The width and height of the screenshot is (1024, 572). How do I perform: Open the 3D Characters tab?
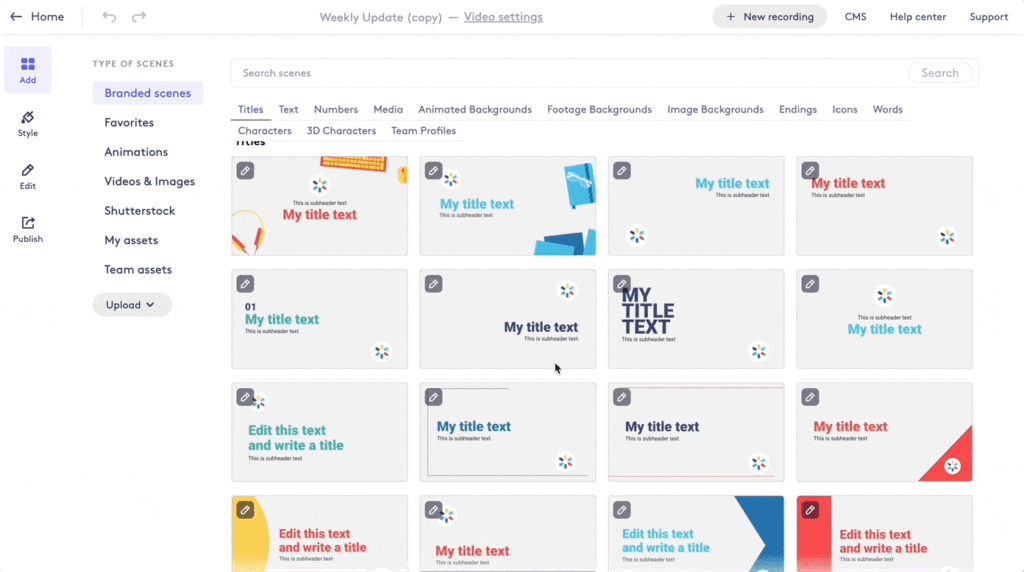[x=341, y=131]
